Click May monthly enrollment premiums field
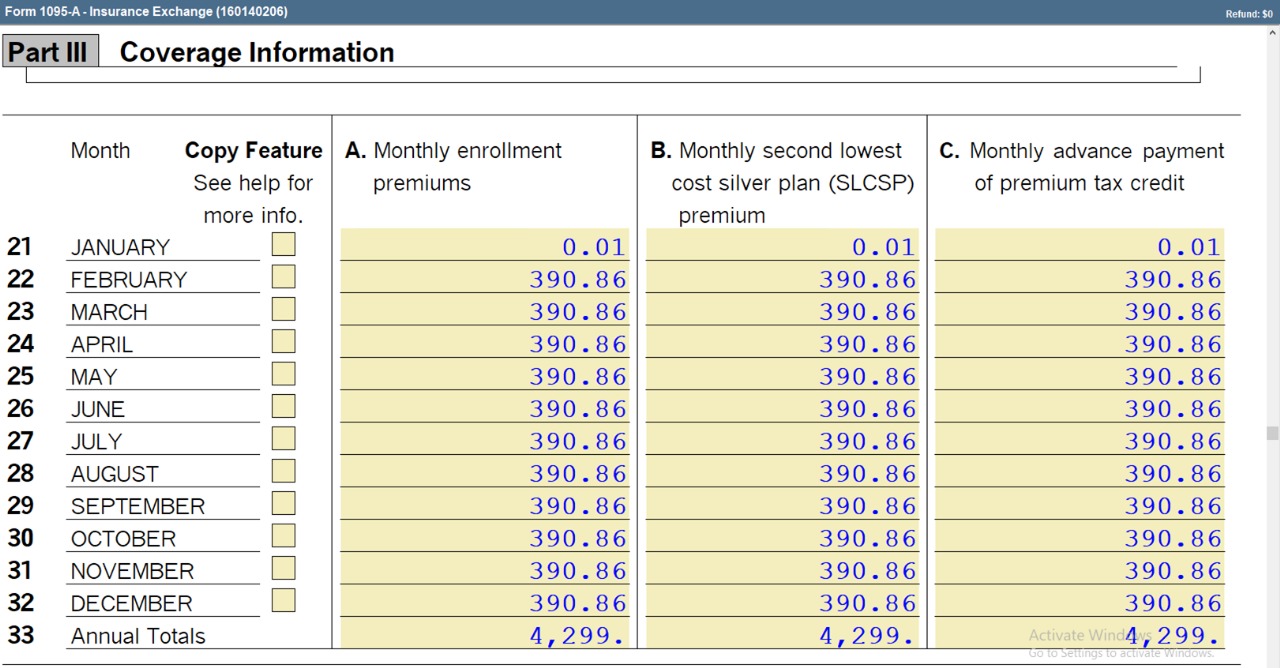Screen dimensions: 1280x668 point(485,376)
